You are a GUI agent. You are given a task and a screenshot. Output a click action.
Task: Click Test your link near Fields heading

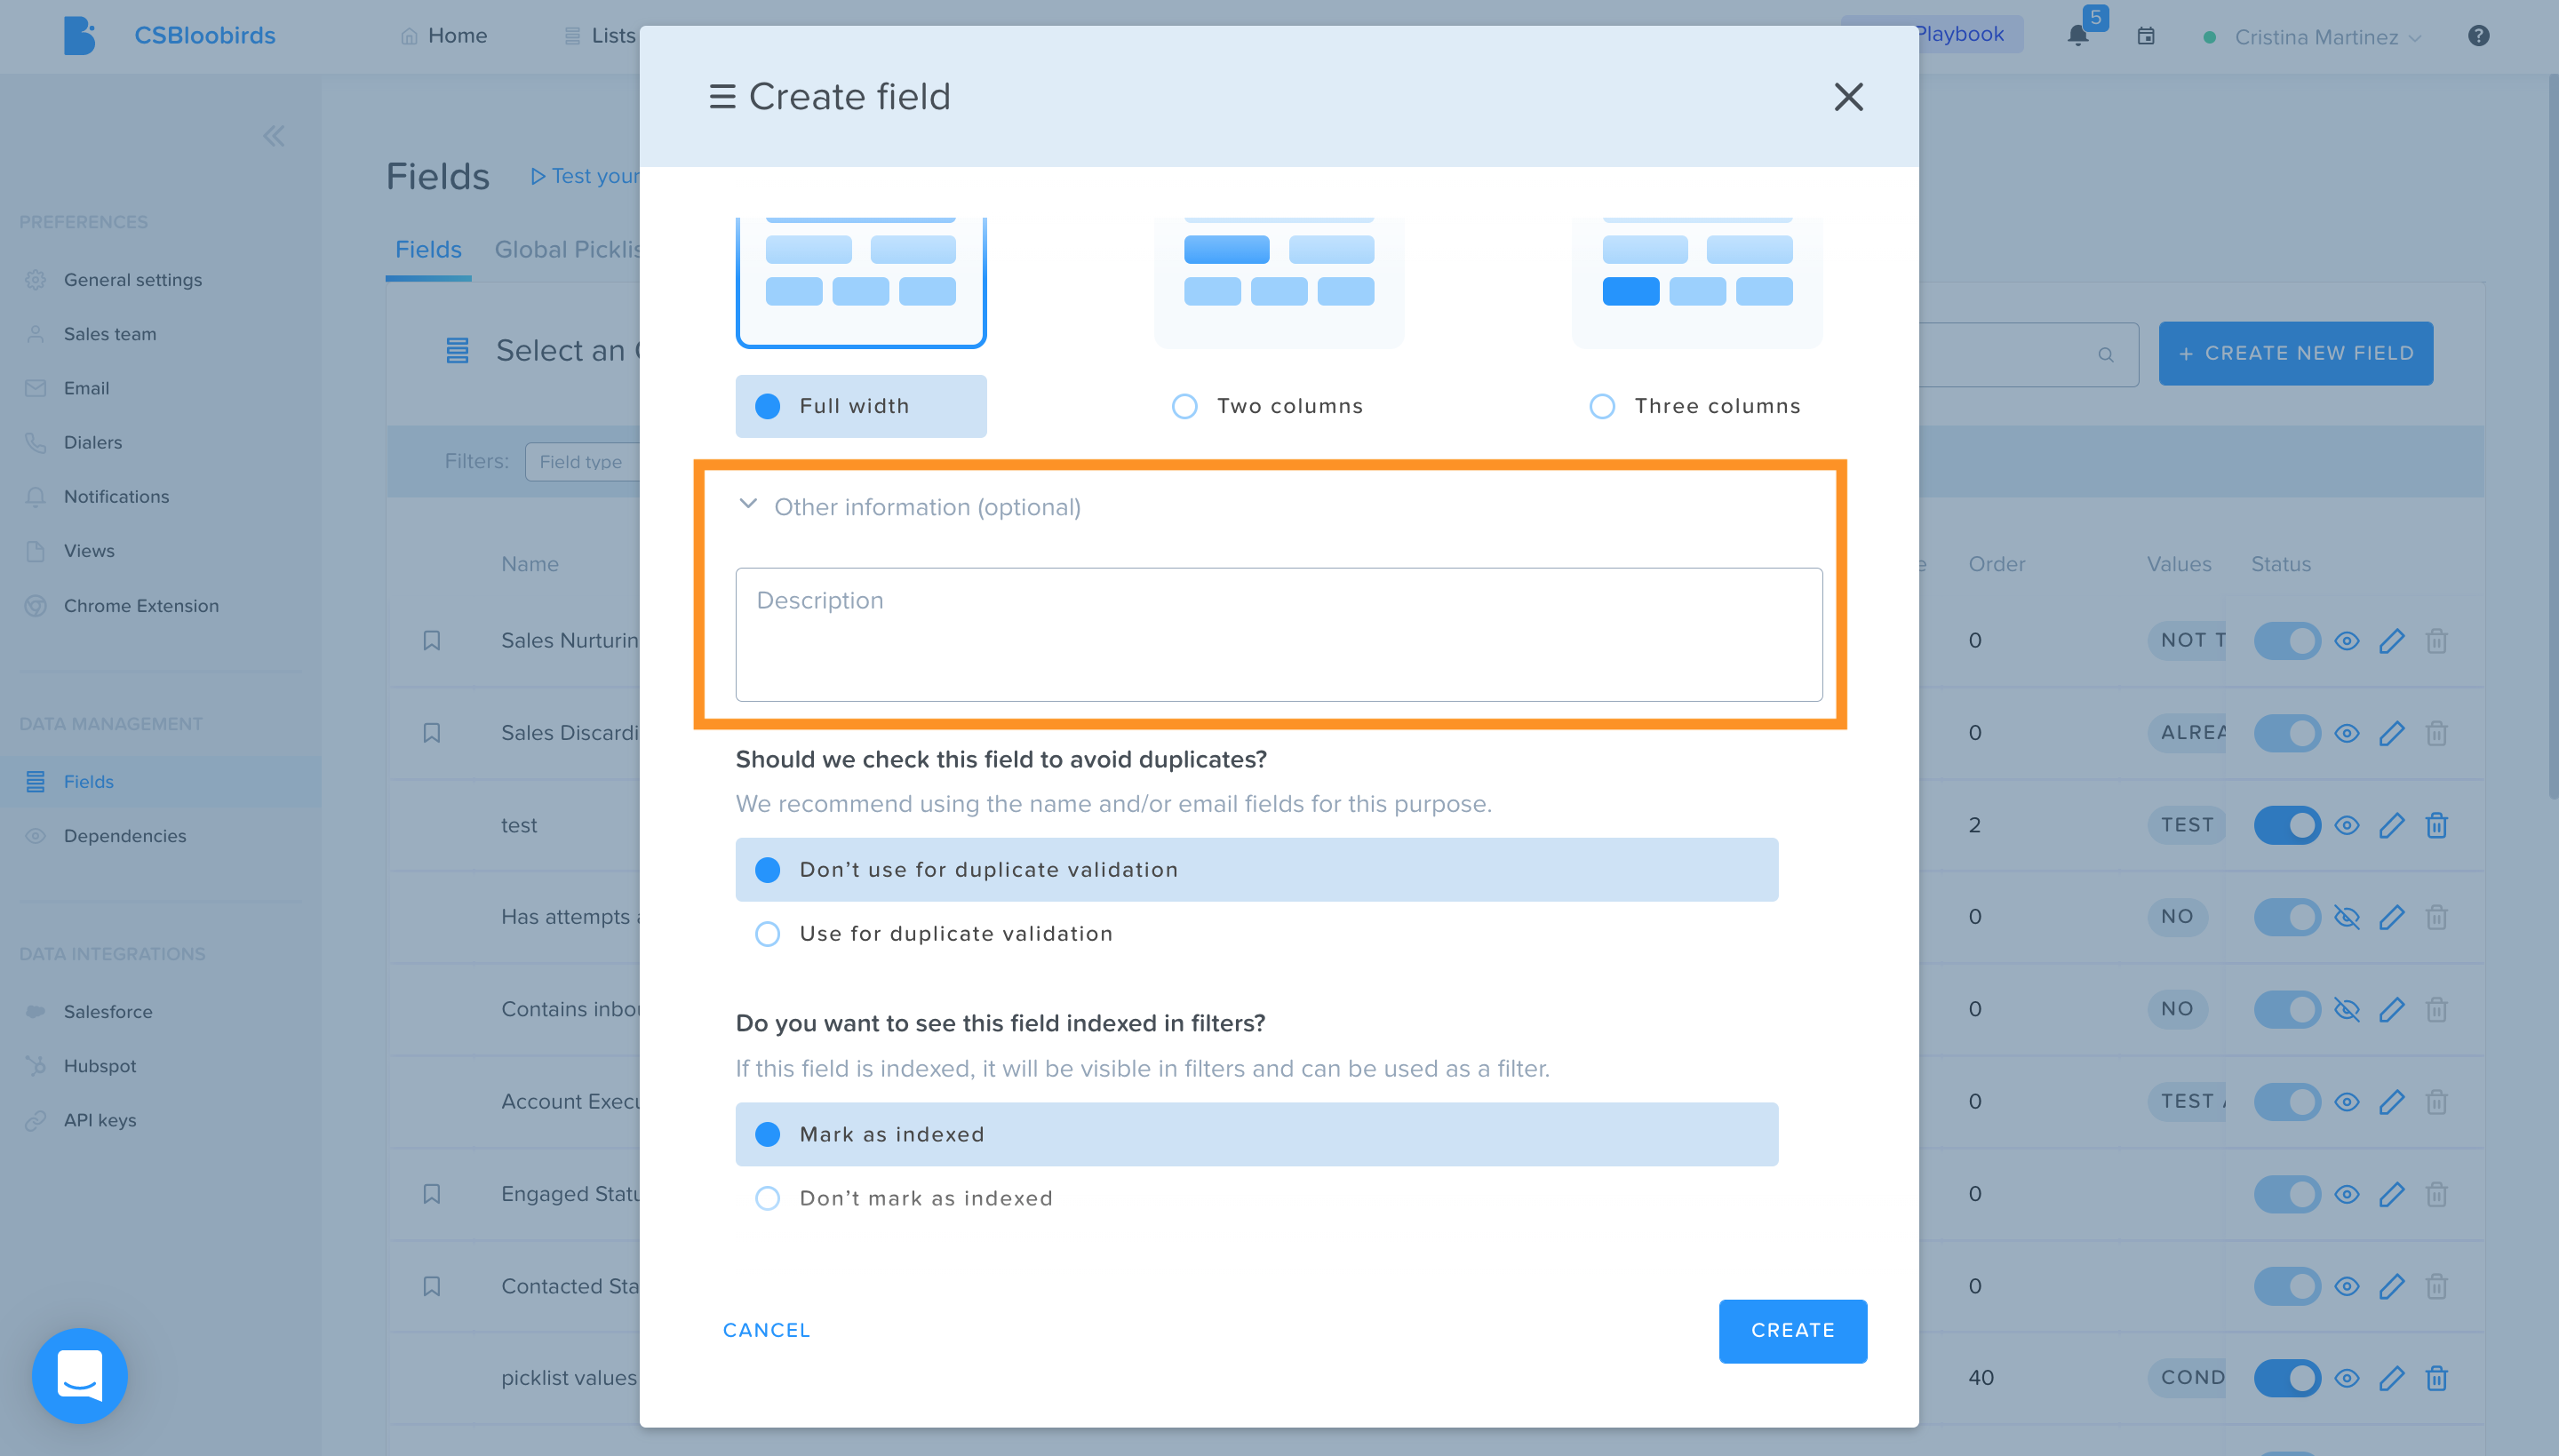(586, 176)
